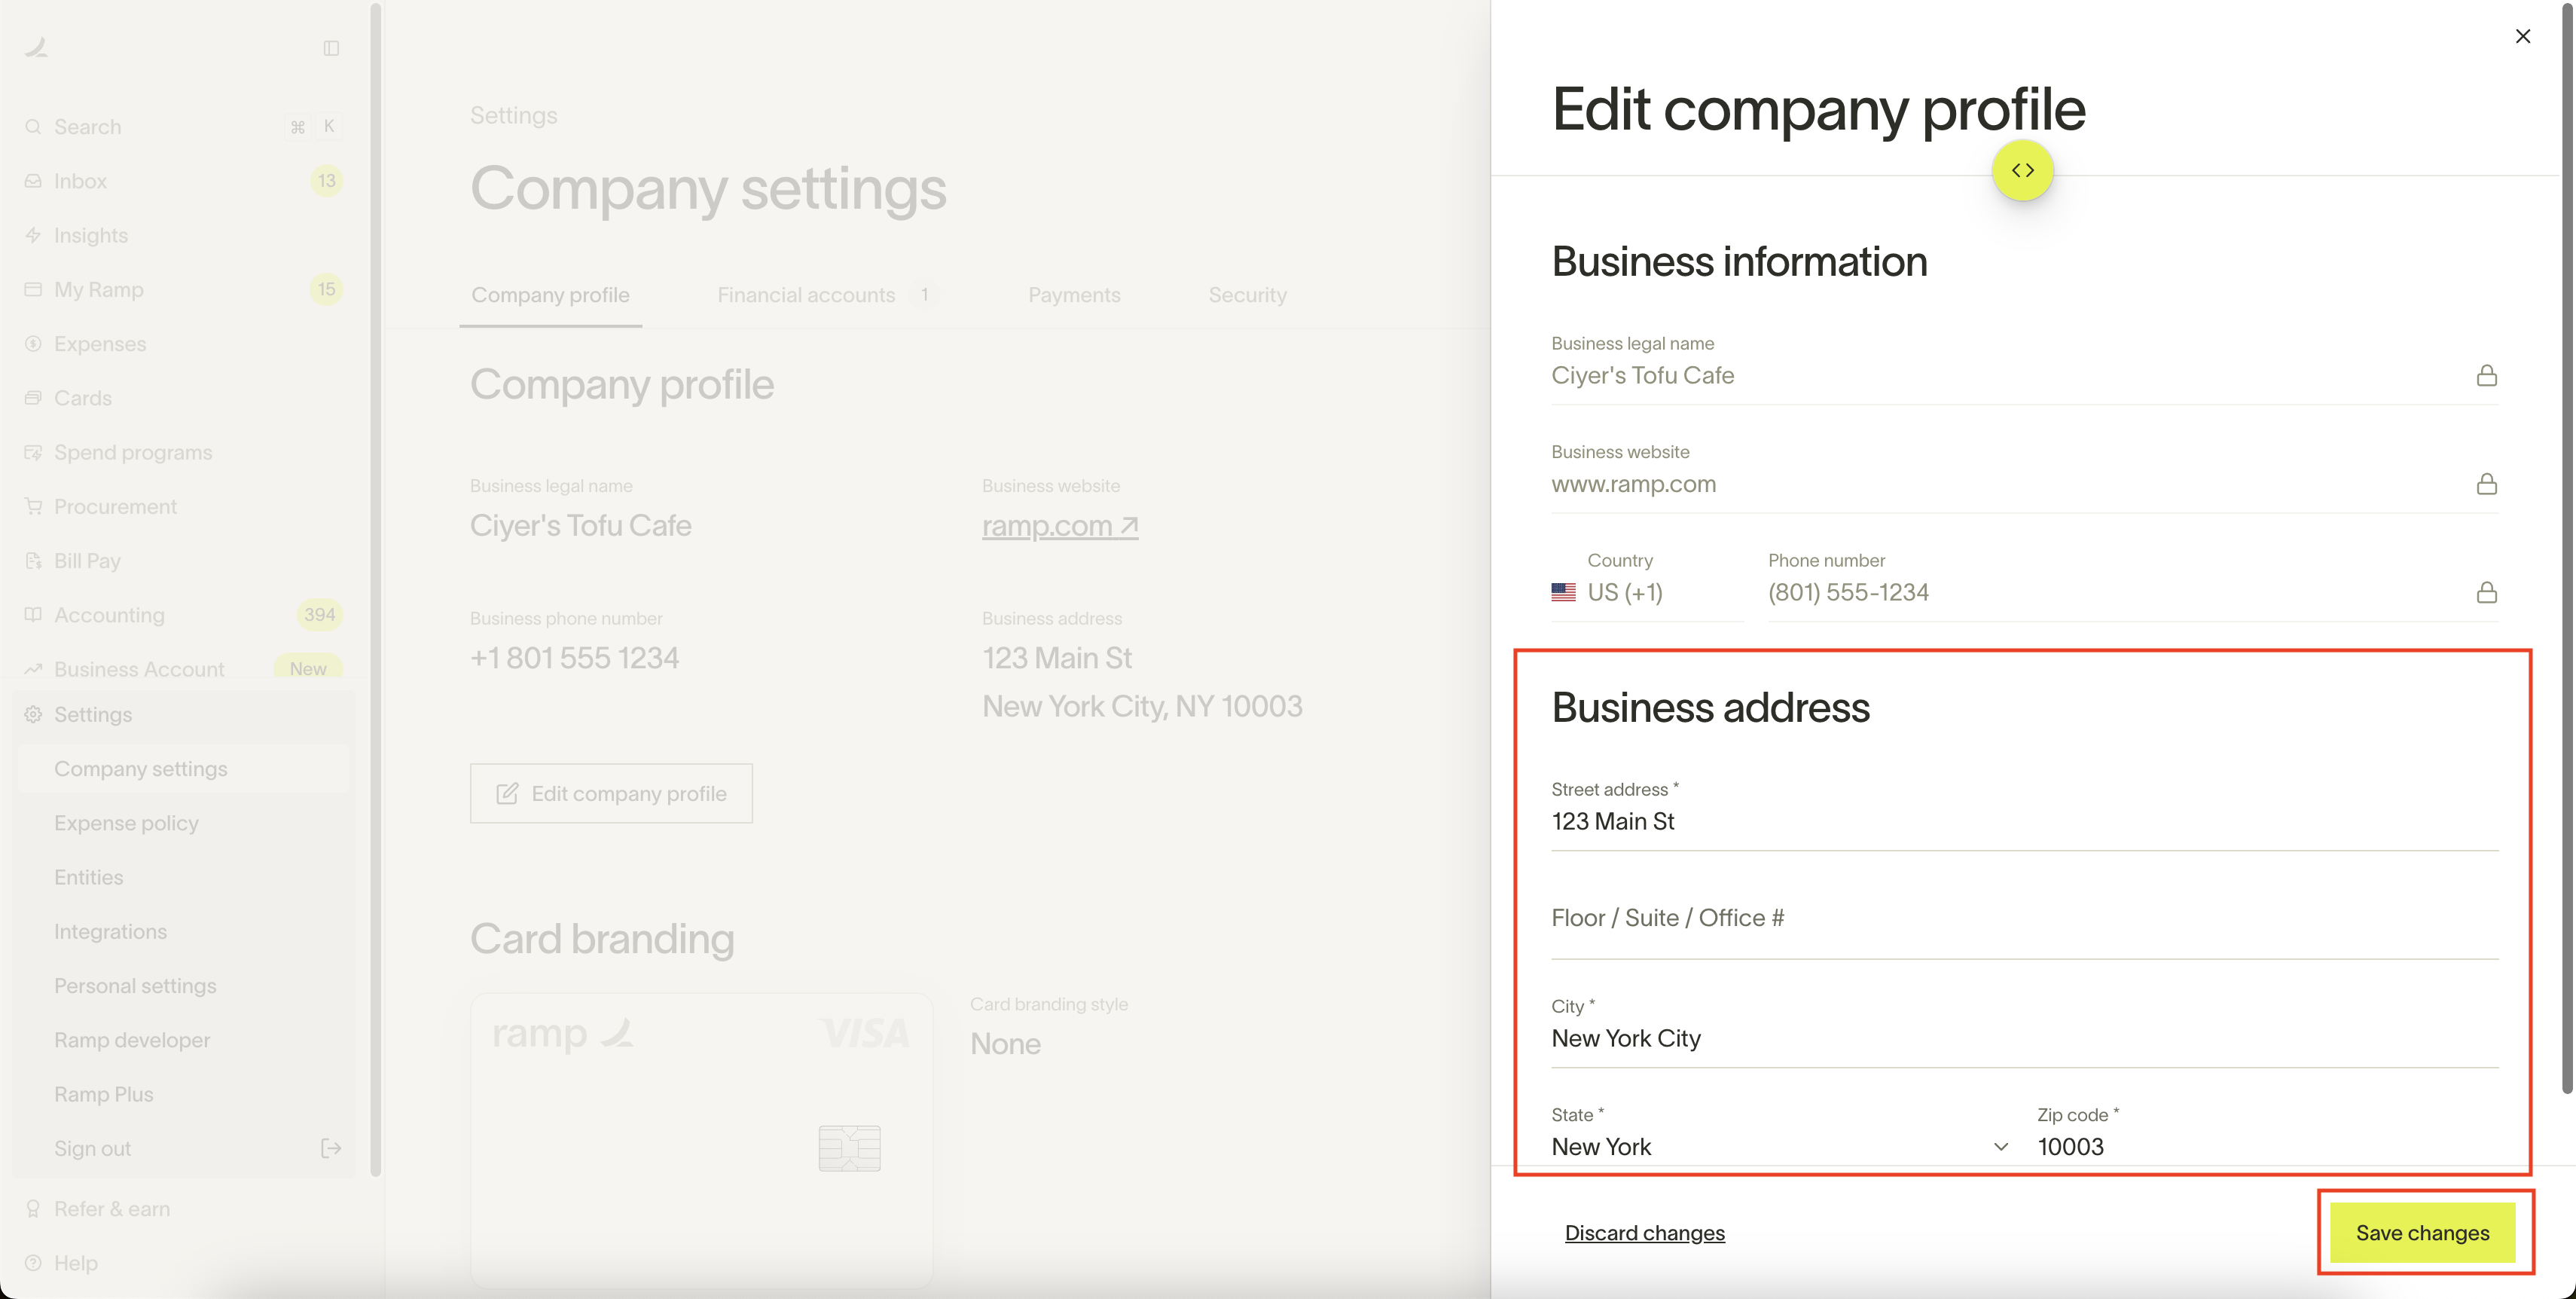Click the Cards stacked-card icon
Viewport: 2576px width, 1299px height.
[x=33, y=398]
